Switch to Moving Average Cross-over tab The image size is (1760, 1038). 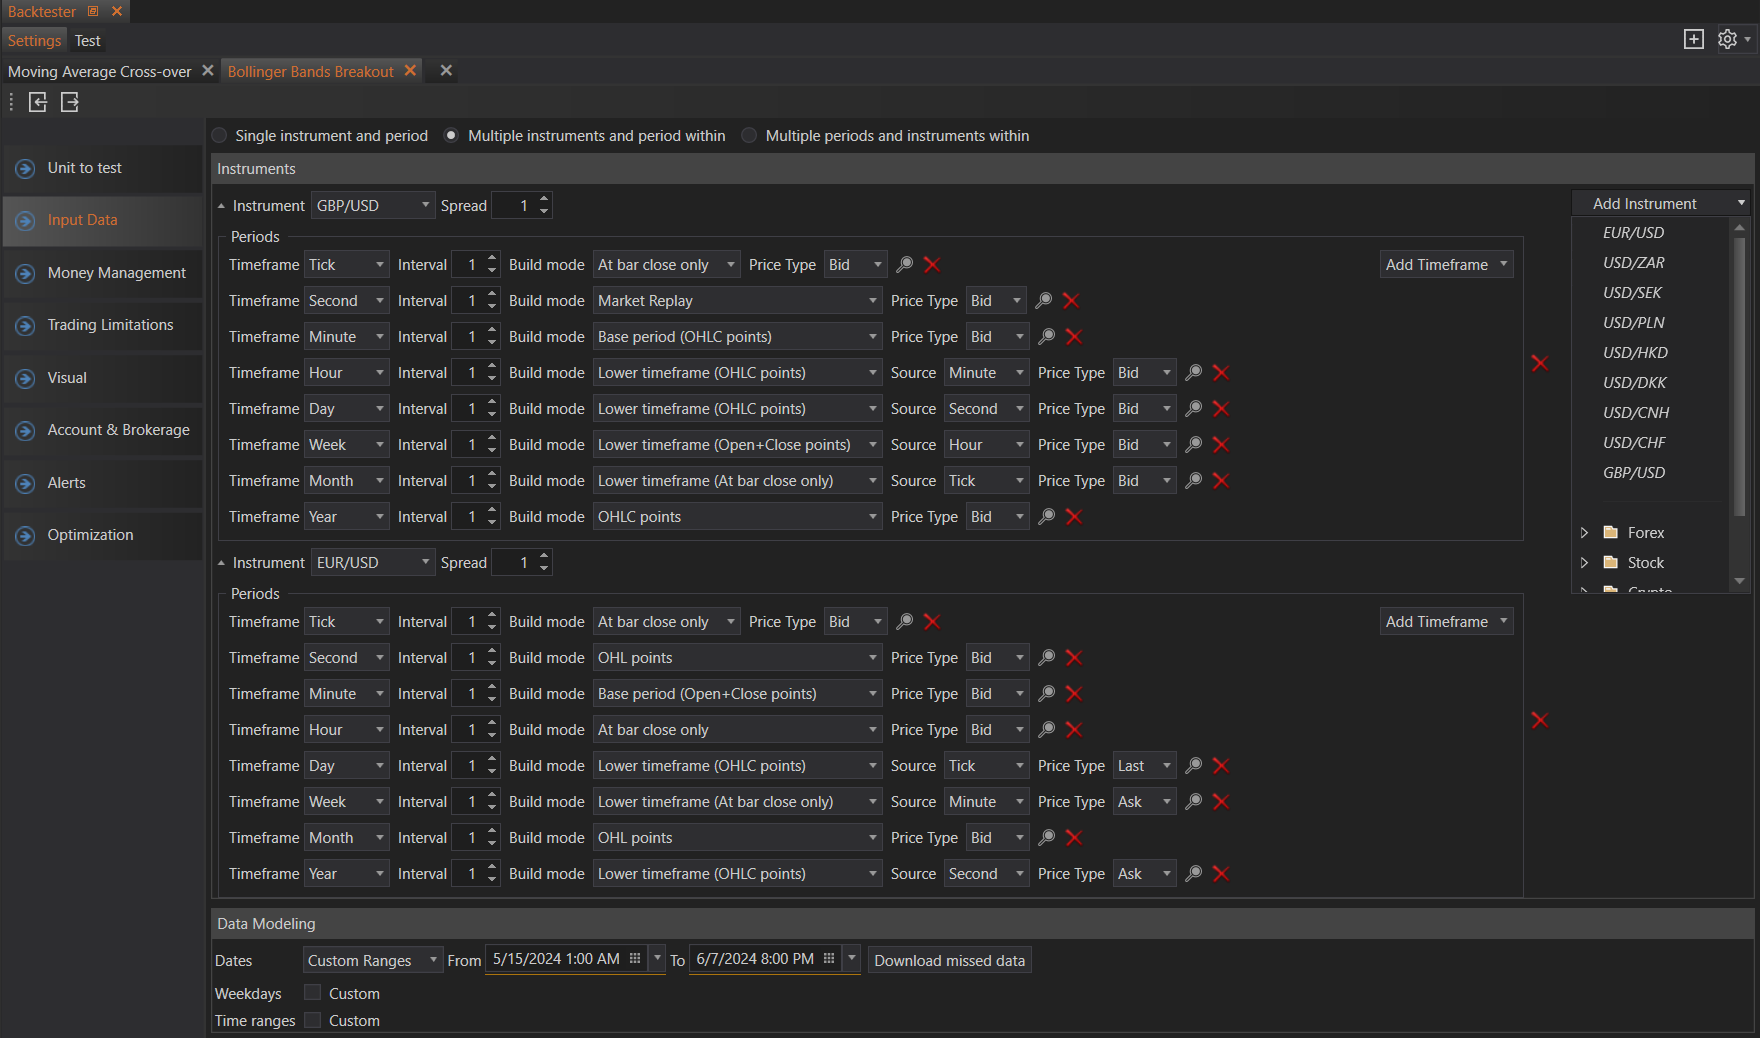point(99,72)
